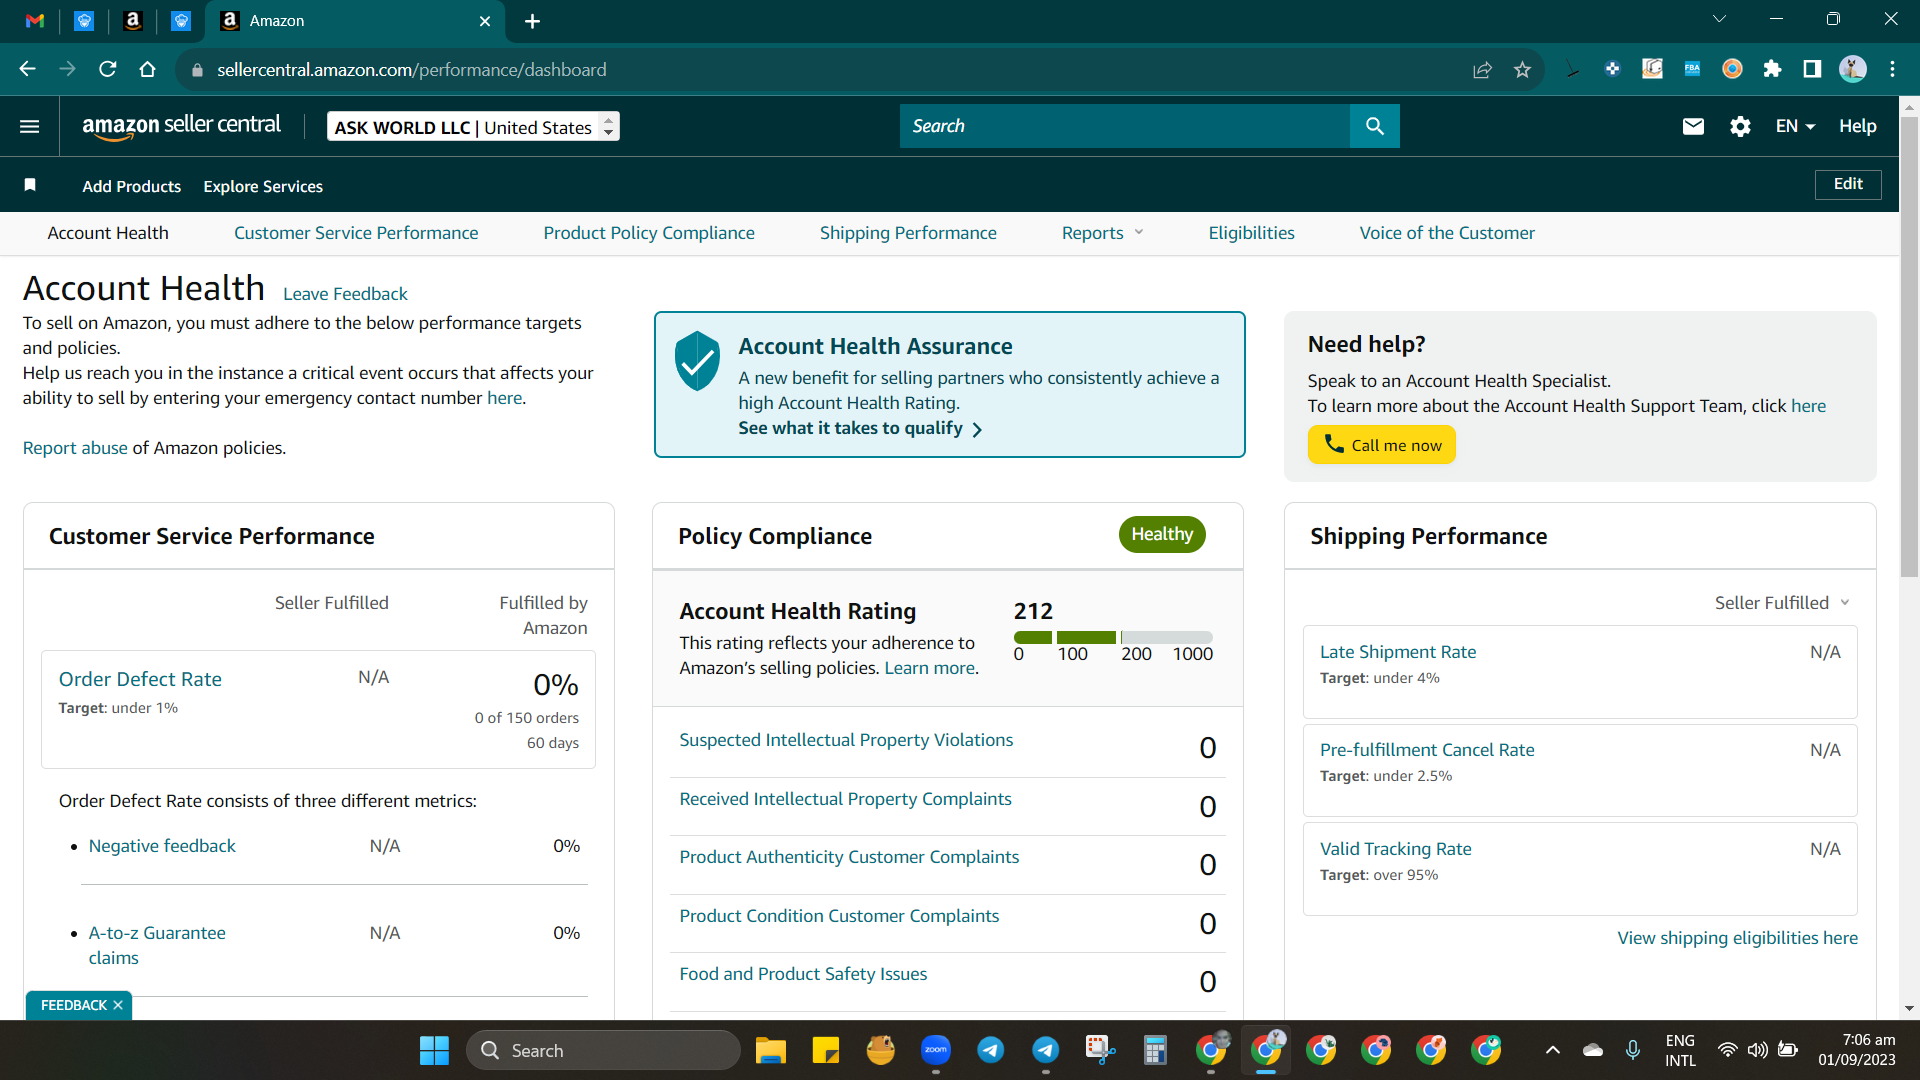The height and width of the screenshot is (1080, 1920).
Task: Open the Windows Start menu
Action: pyautogui.click(x=434, y=1050)
